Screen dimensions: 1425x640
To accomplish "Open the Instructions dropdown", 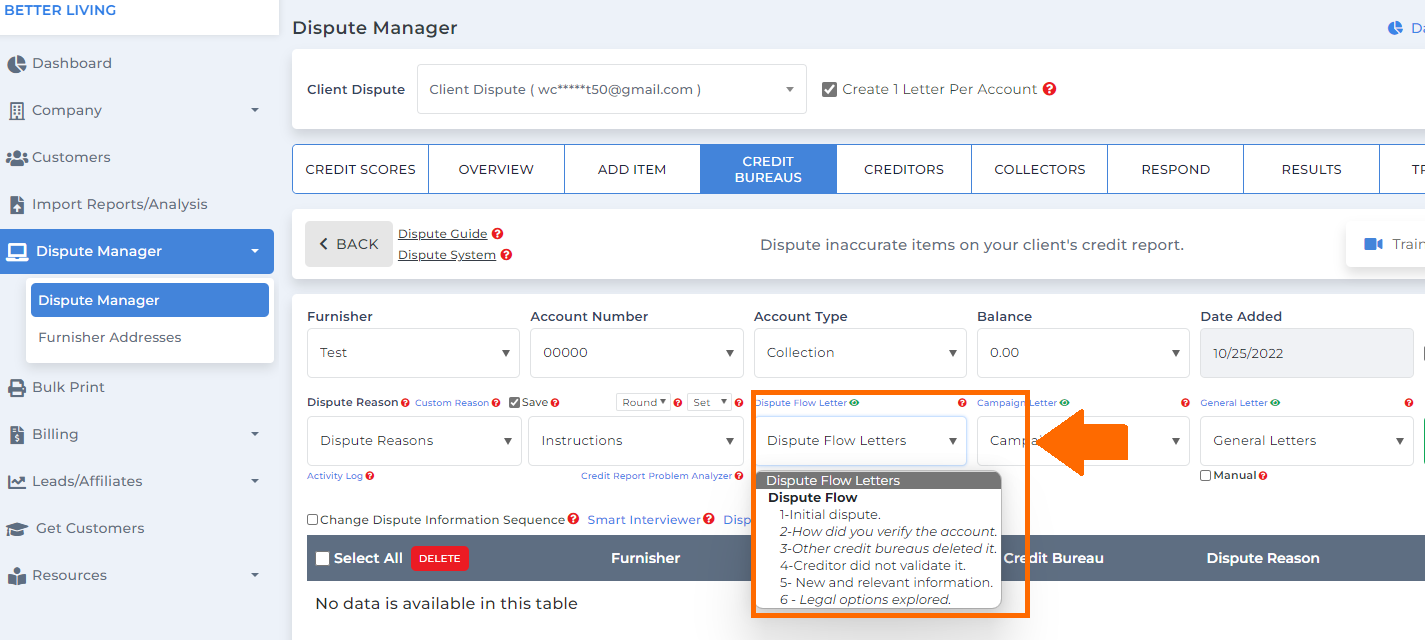I will tap(636, 441).
